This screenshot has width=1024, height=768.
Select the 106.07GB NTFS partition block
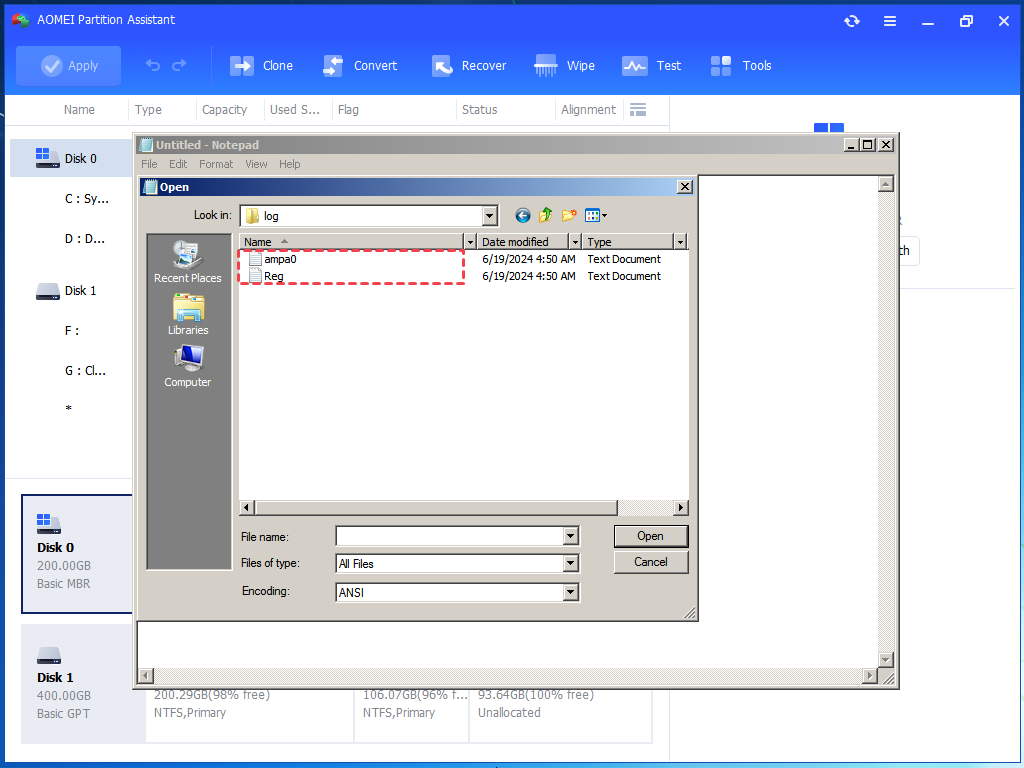coord(412,714)
